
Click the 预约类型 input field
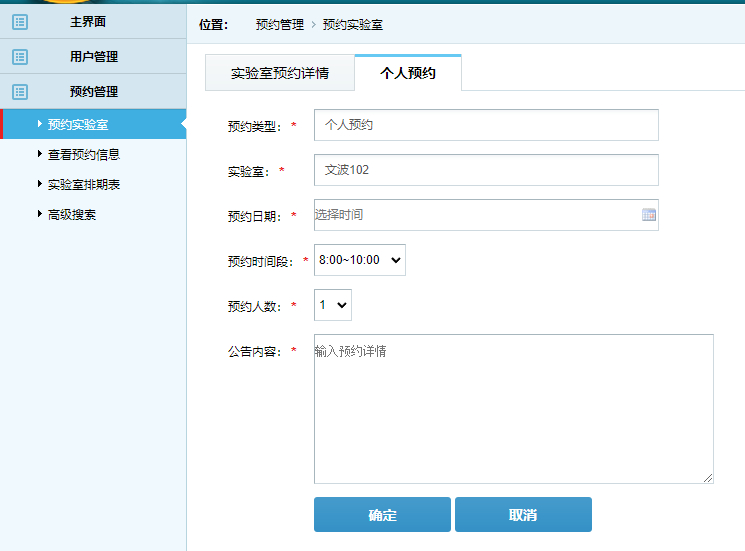pyautogui.click(x=486, y=125)
